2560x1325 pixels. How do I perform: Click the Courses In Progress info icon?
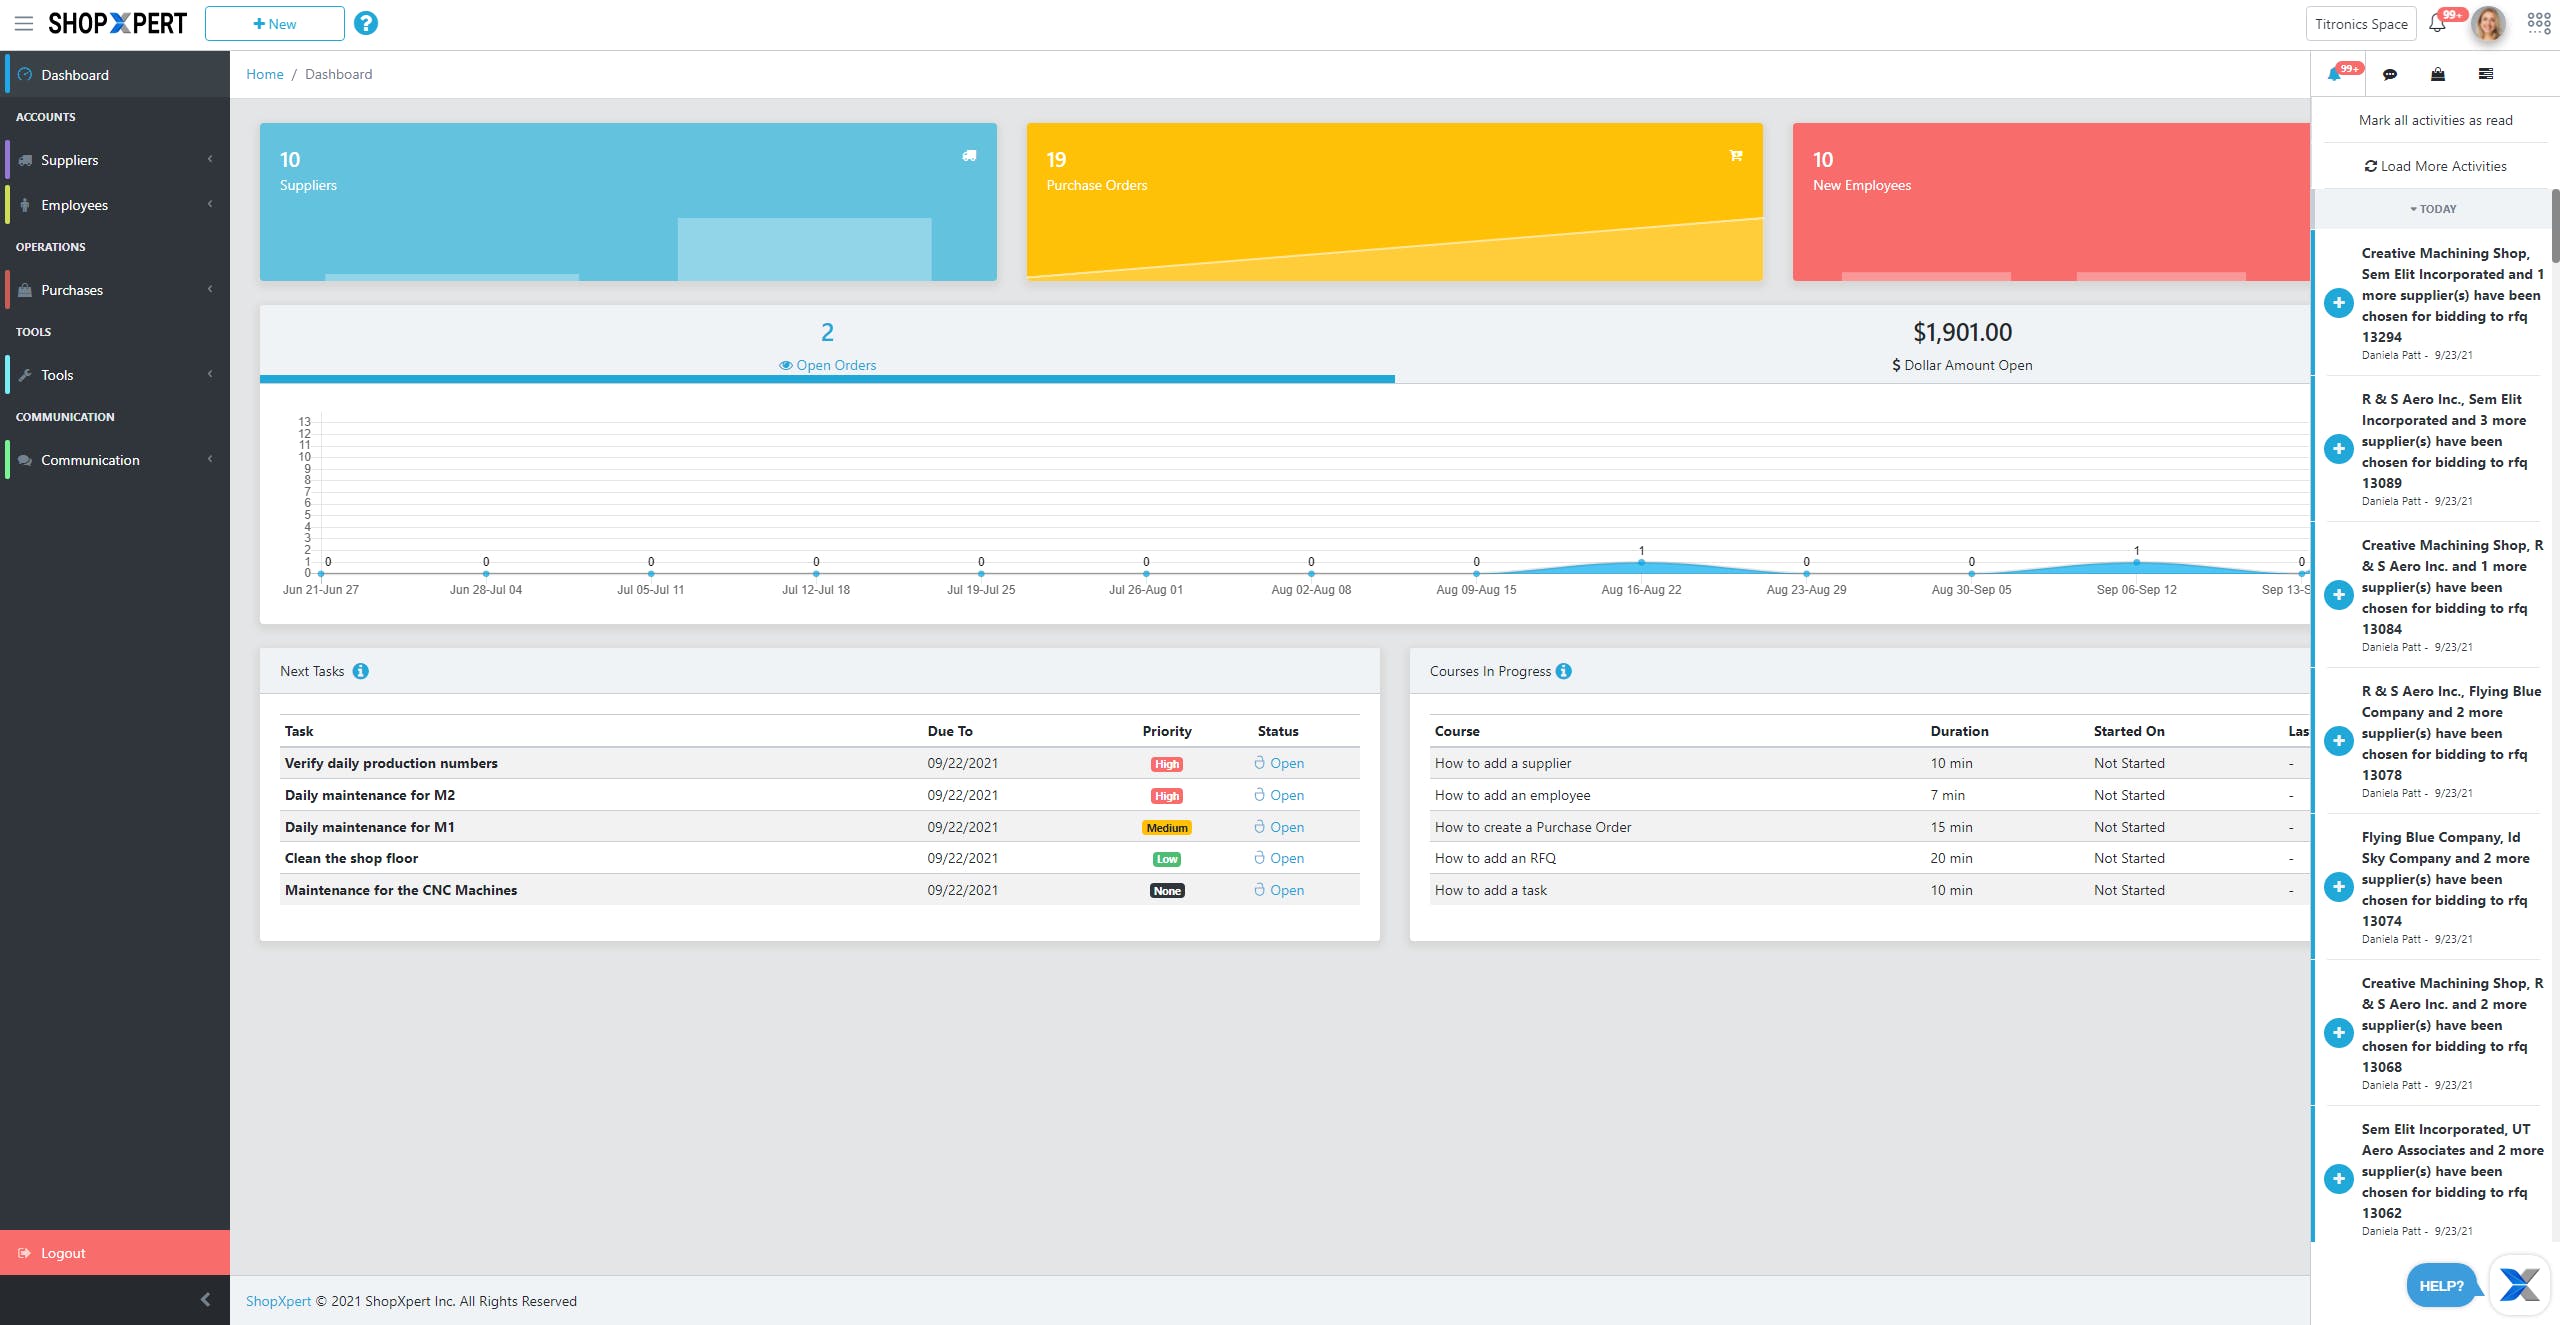(1564, 671)
